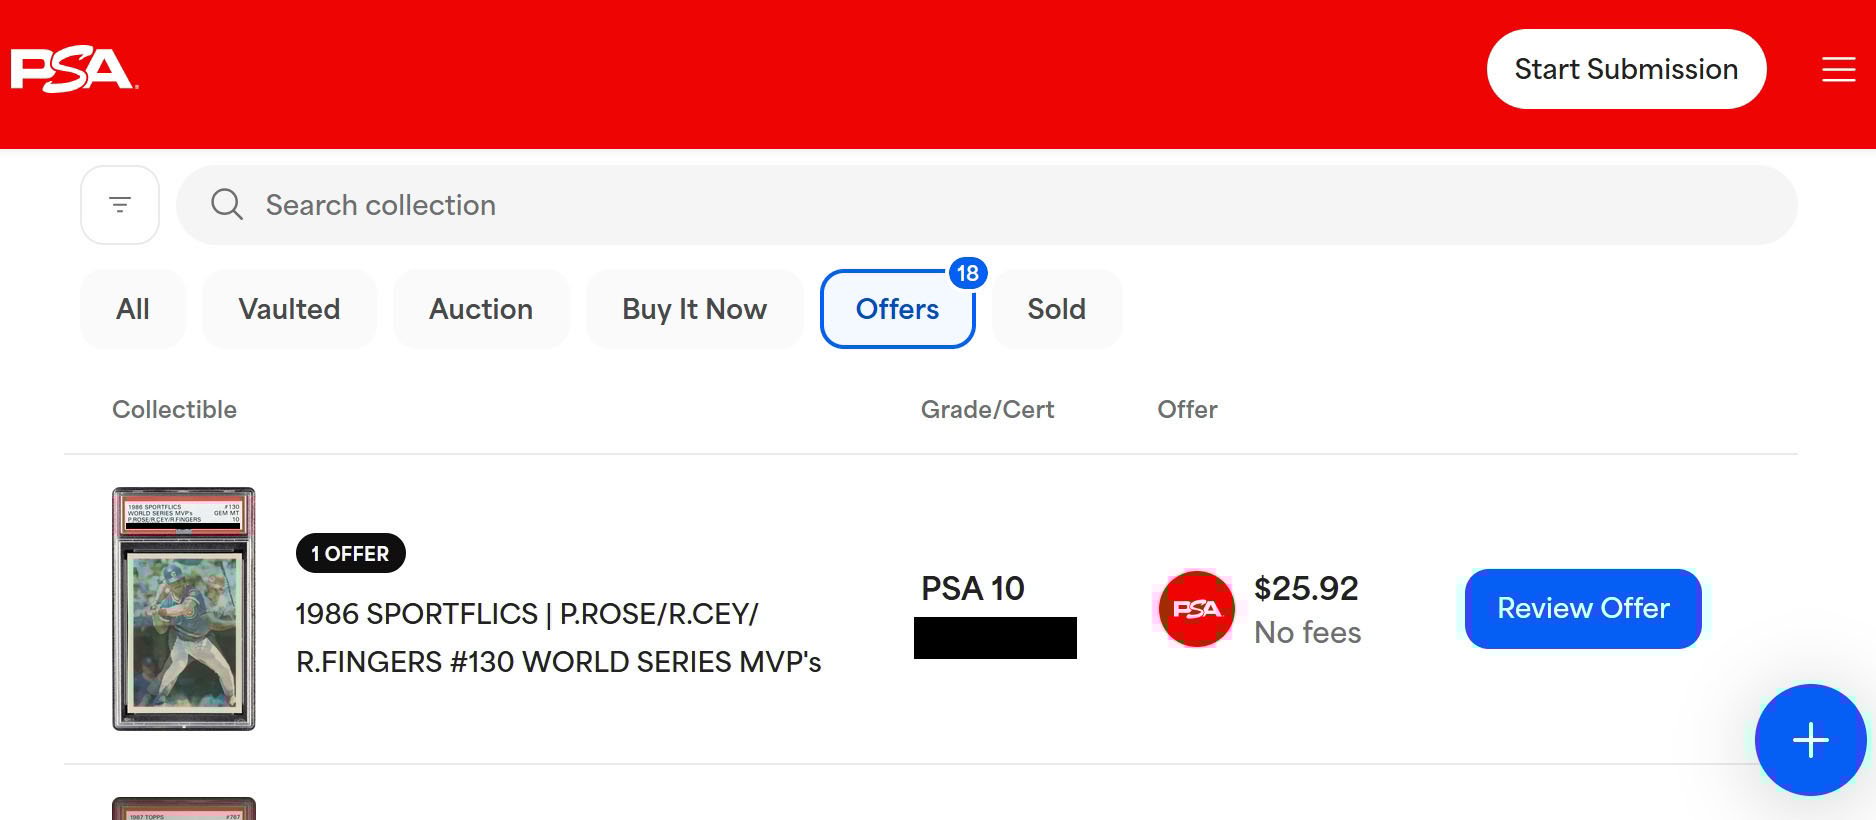
Task: Switch to the Sold tab
Action: click(1057, 309)
